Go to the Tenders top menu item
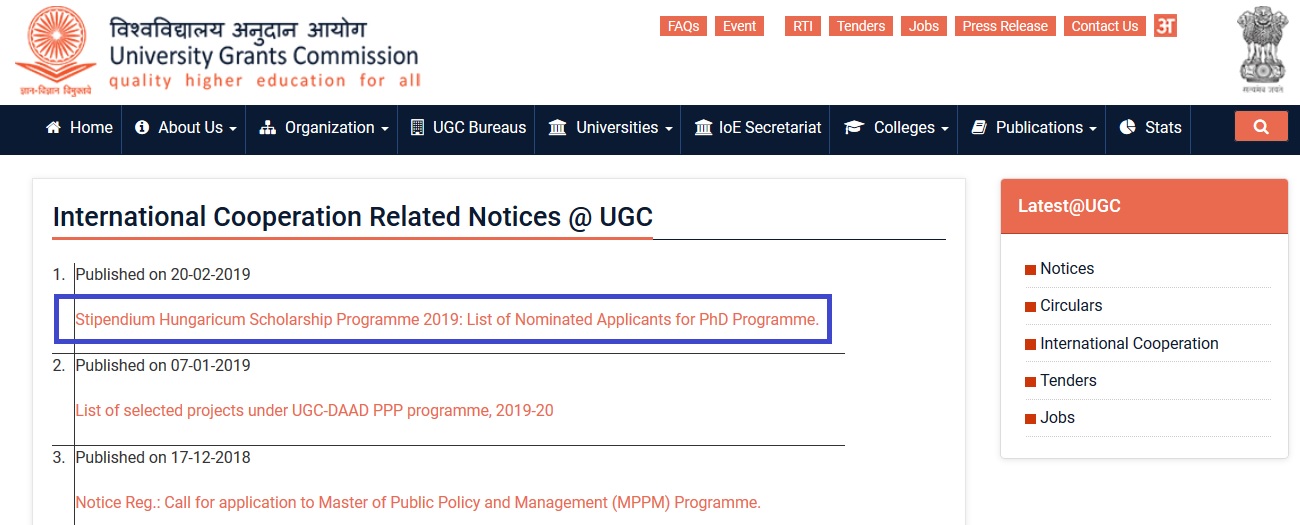Screen dimensions: 1300x525 coord(861,26)
